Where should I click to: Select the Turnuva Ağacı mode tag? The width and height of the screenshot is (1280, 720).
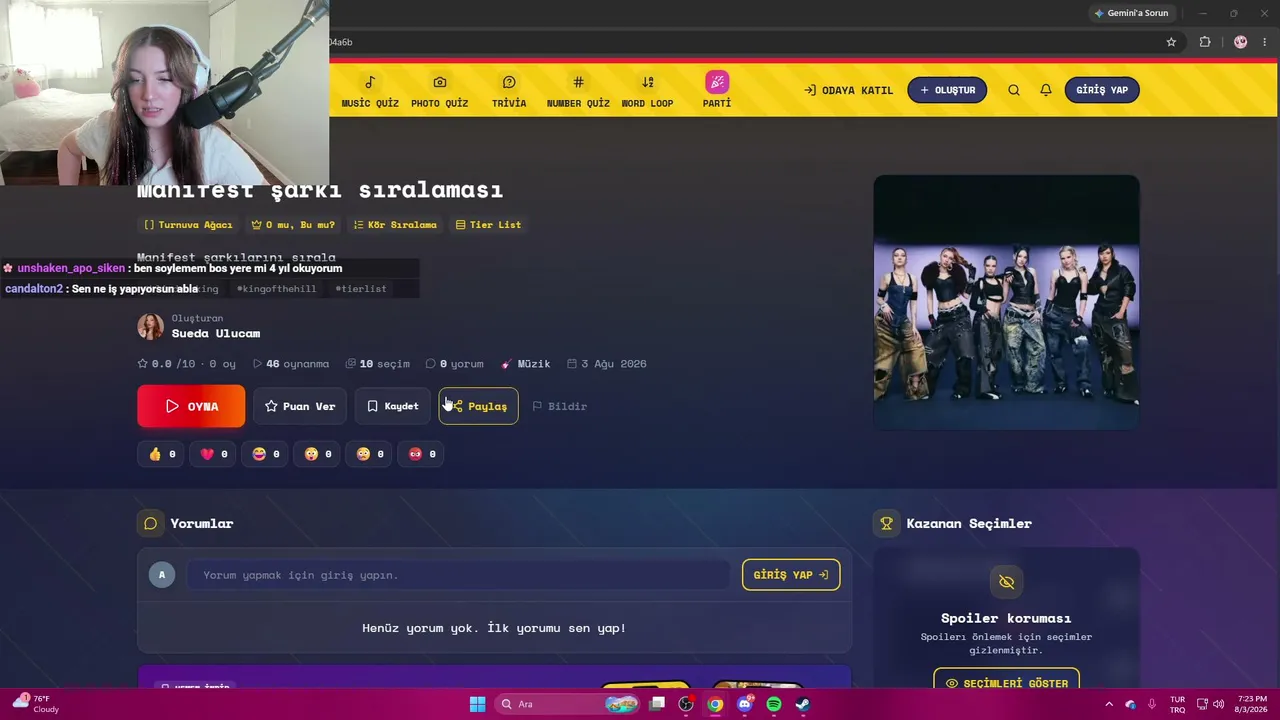(x=188, y=225)
